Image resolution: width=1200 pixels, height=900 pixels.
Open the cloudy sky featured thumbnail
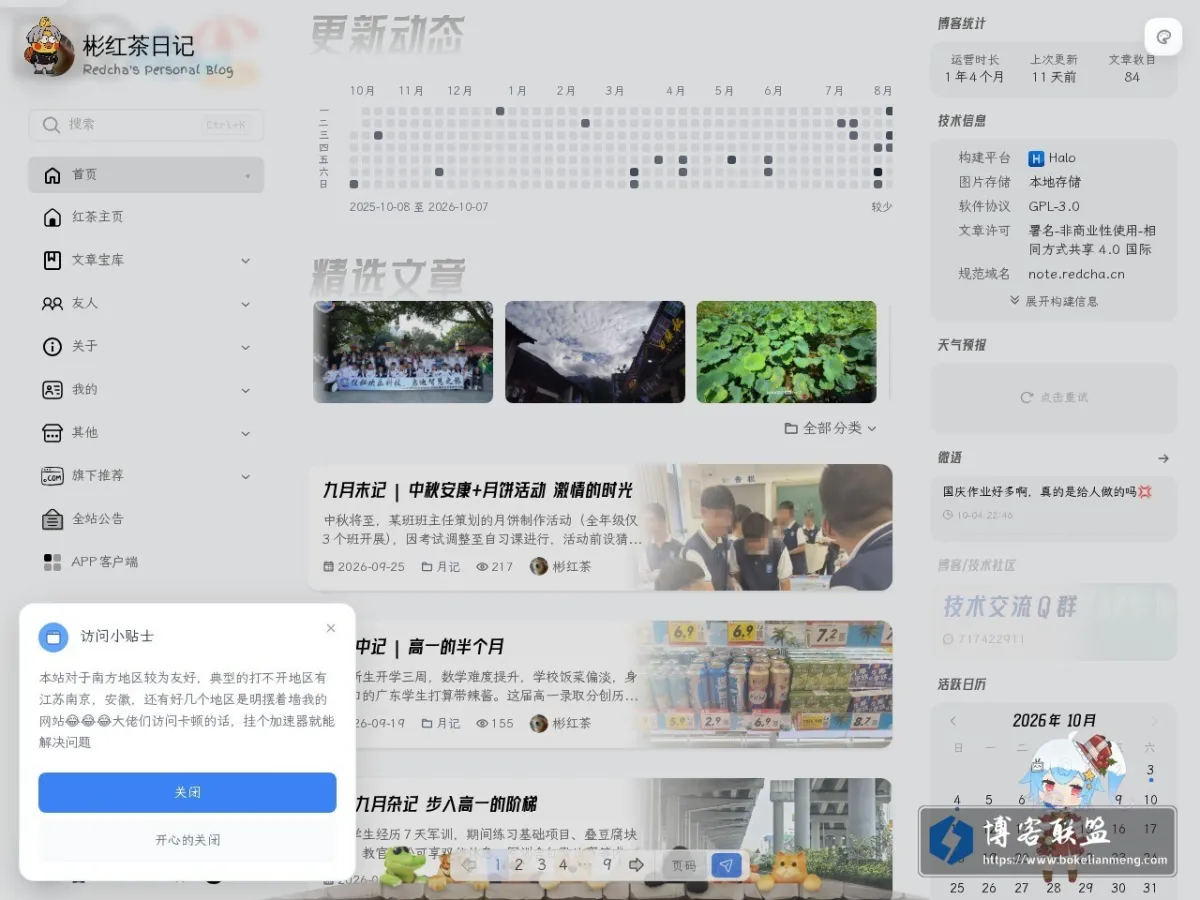click(x=595, y=352)
